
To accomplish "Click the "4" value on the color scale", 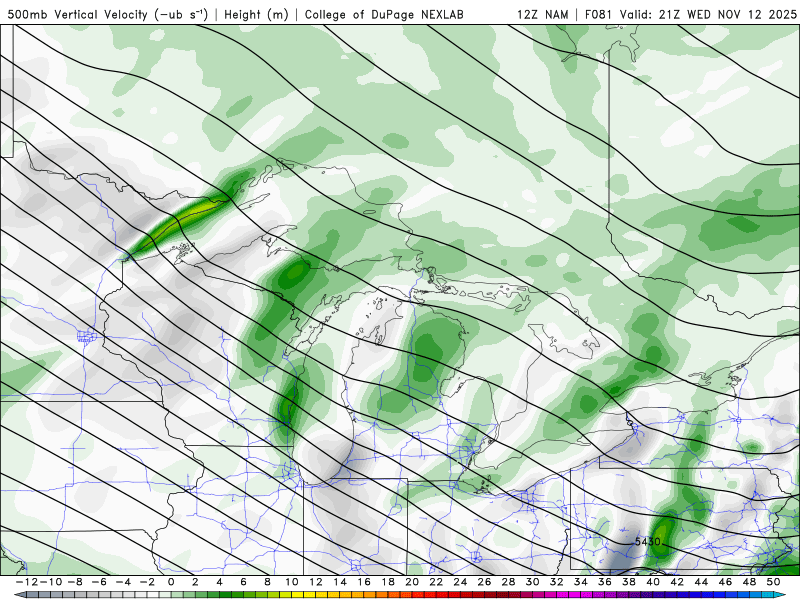I will click(x=219, y=582).
